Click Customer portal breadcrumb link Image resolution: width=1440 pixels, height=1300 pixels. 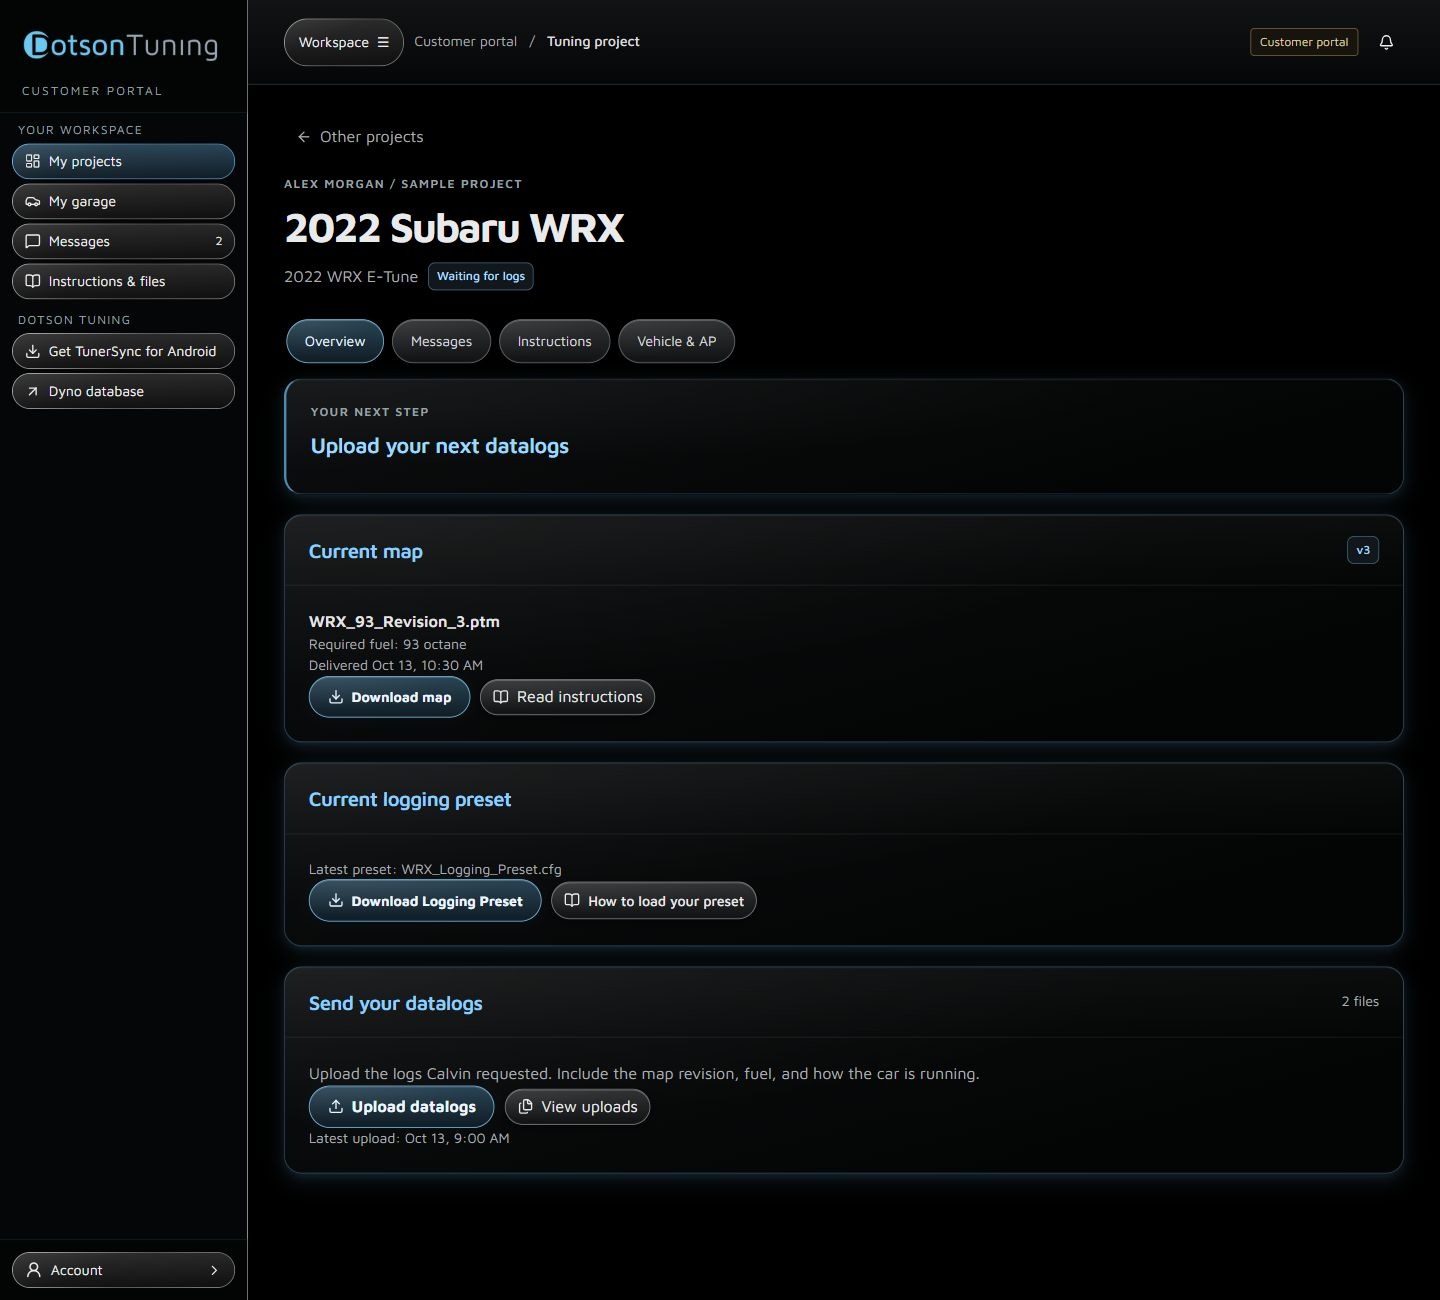466,42
